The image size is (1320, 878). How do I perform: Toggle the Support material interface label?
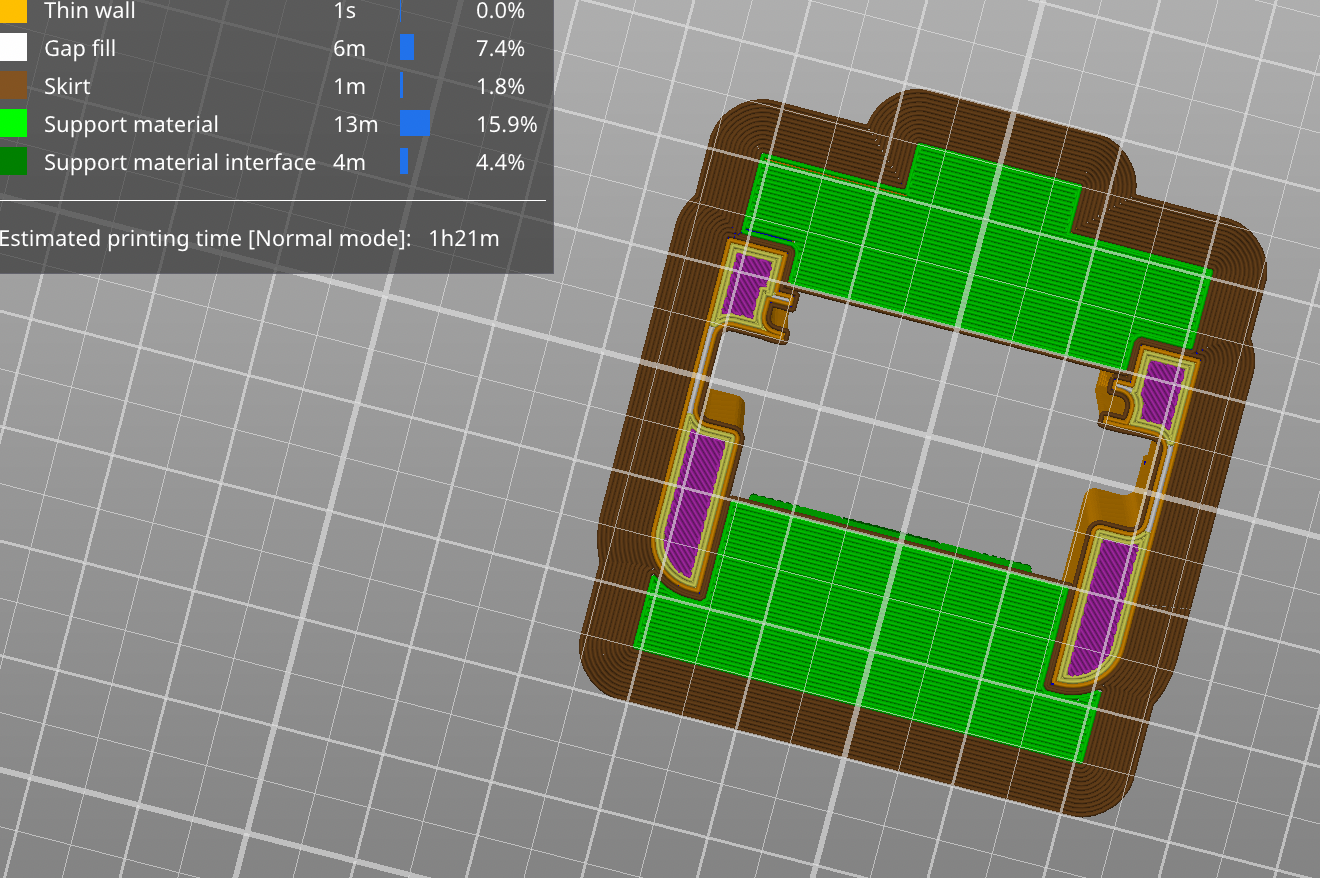tap(180, 162)
